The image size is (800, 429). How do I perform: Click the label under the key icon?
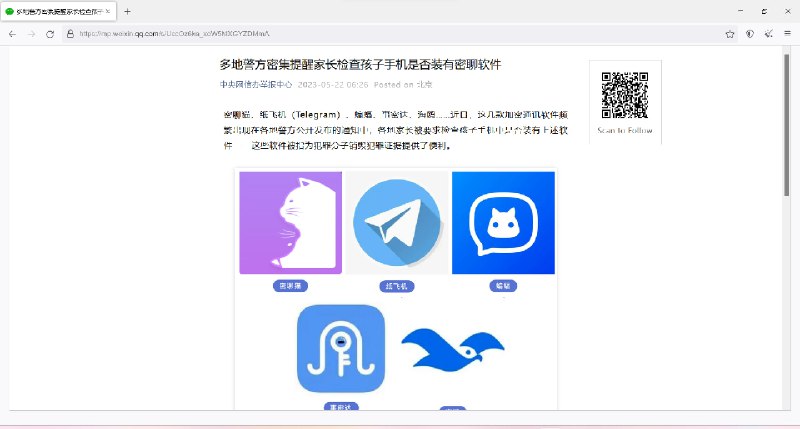(341, 407)
